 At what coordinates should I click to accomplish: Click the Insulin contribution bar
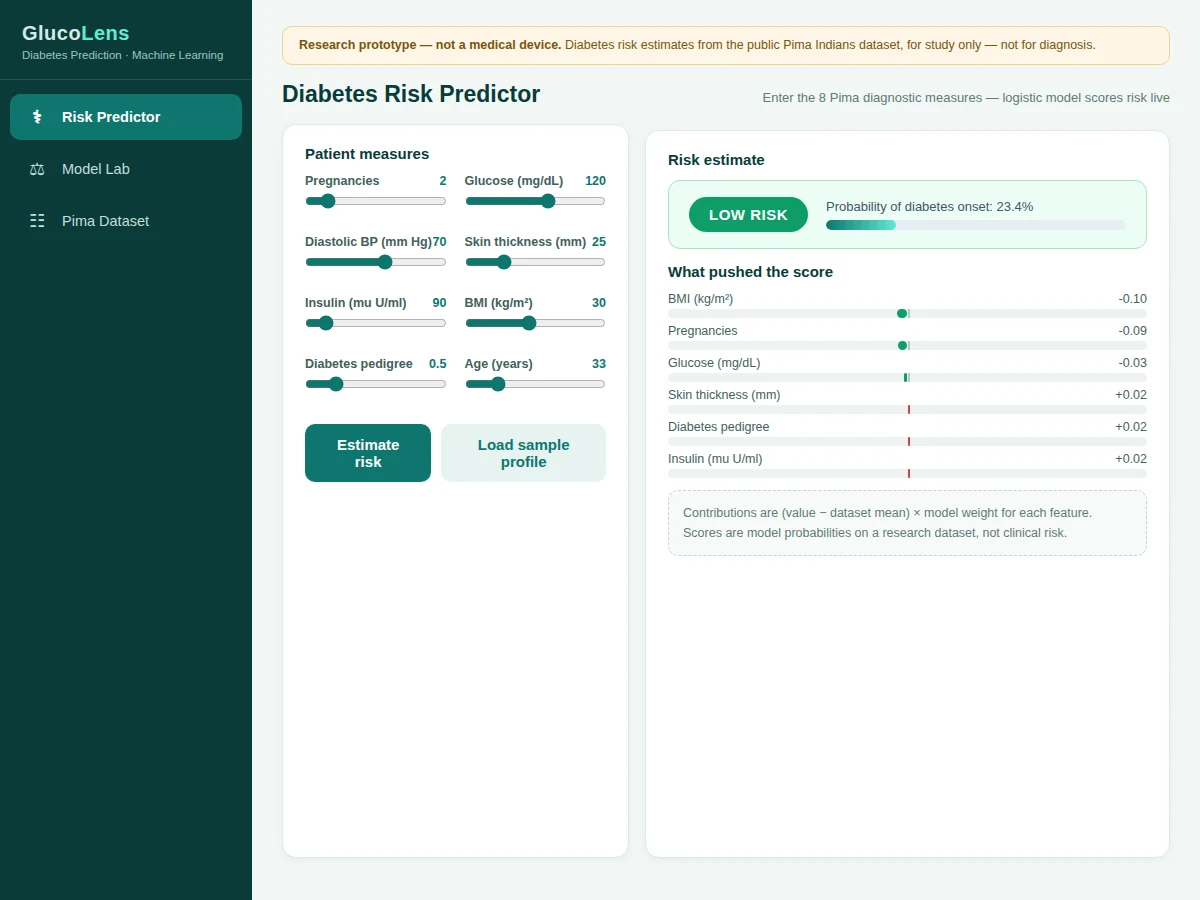coord(907,473)
